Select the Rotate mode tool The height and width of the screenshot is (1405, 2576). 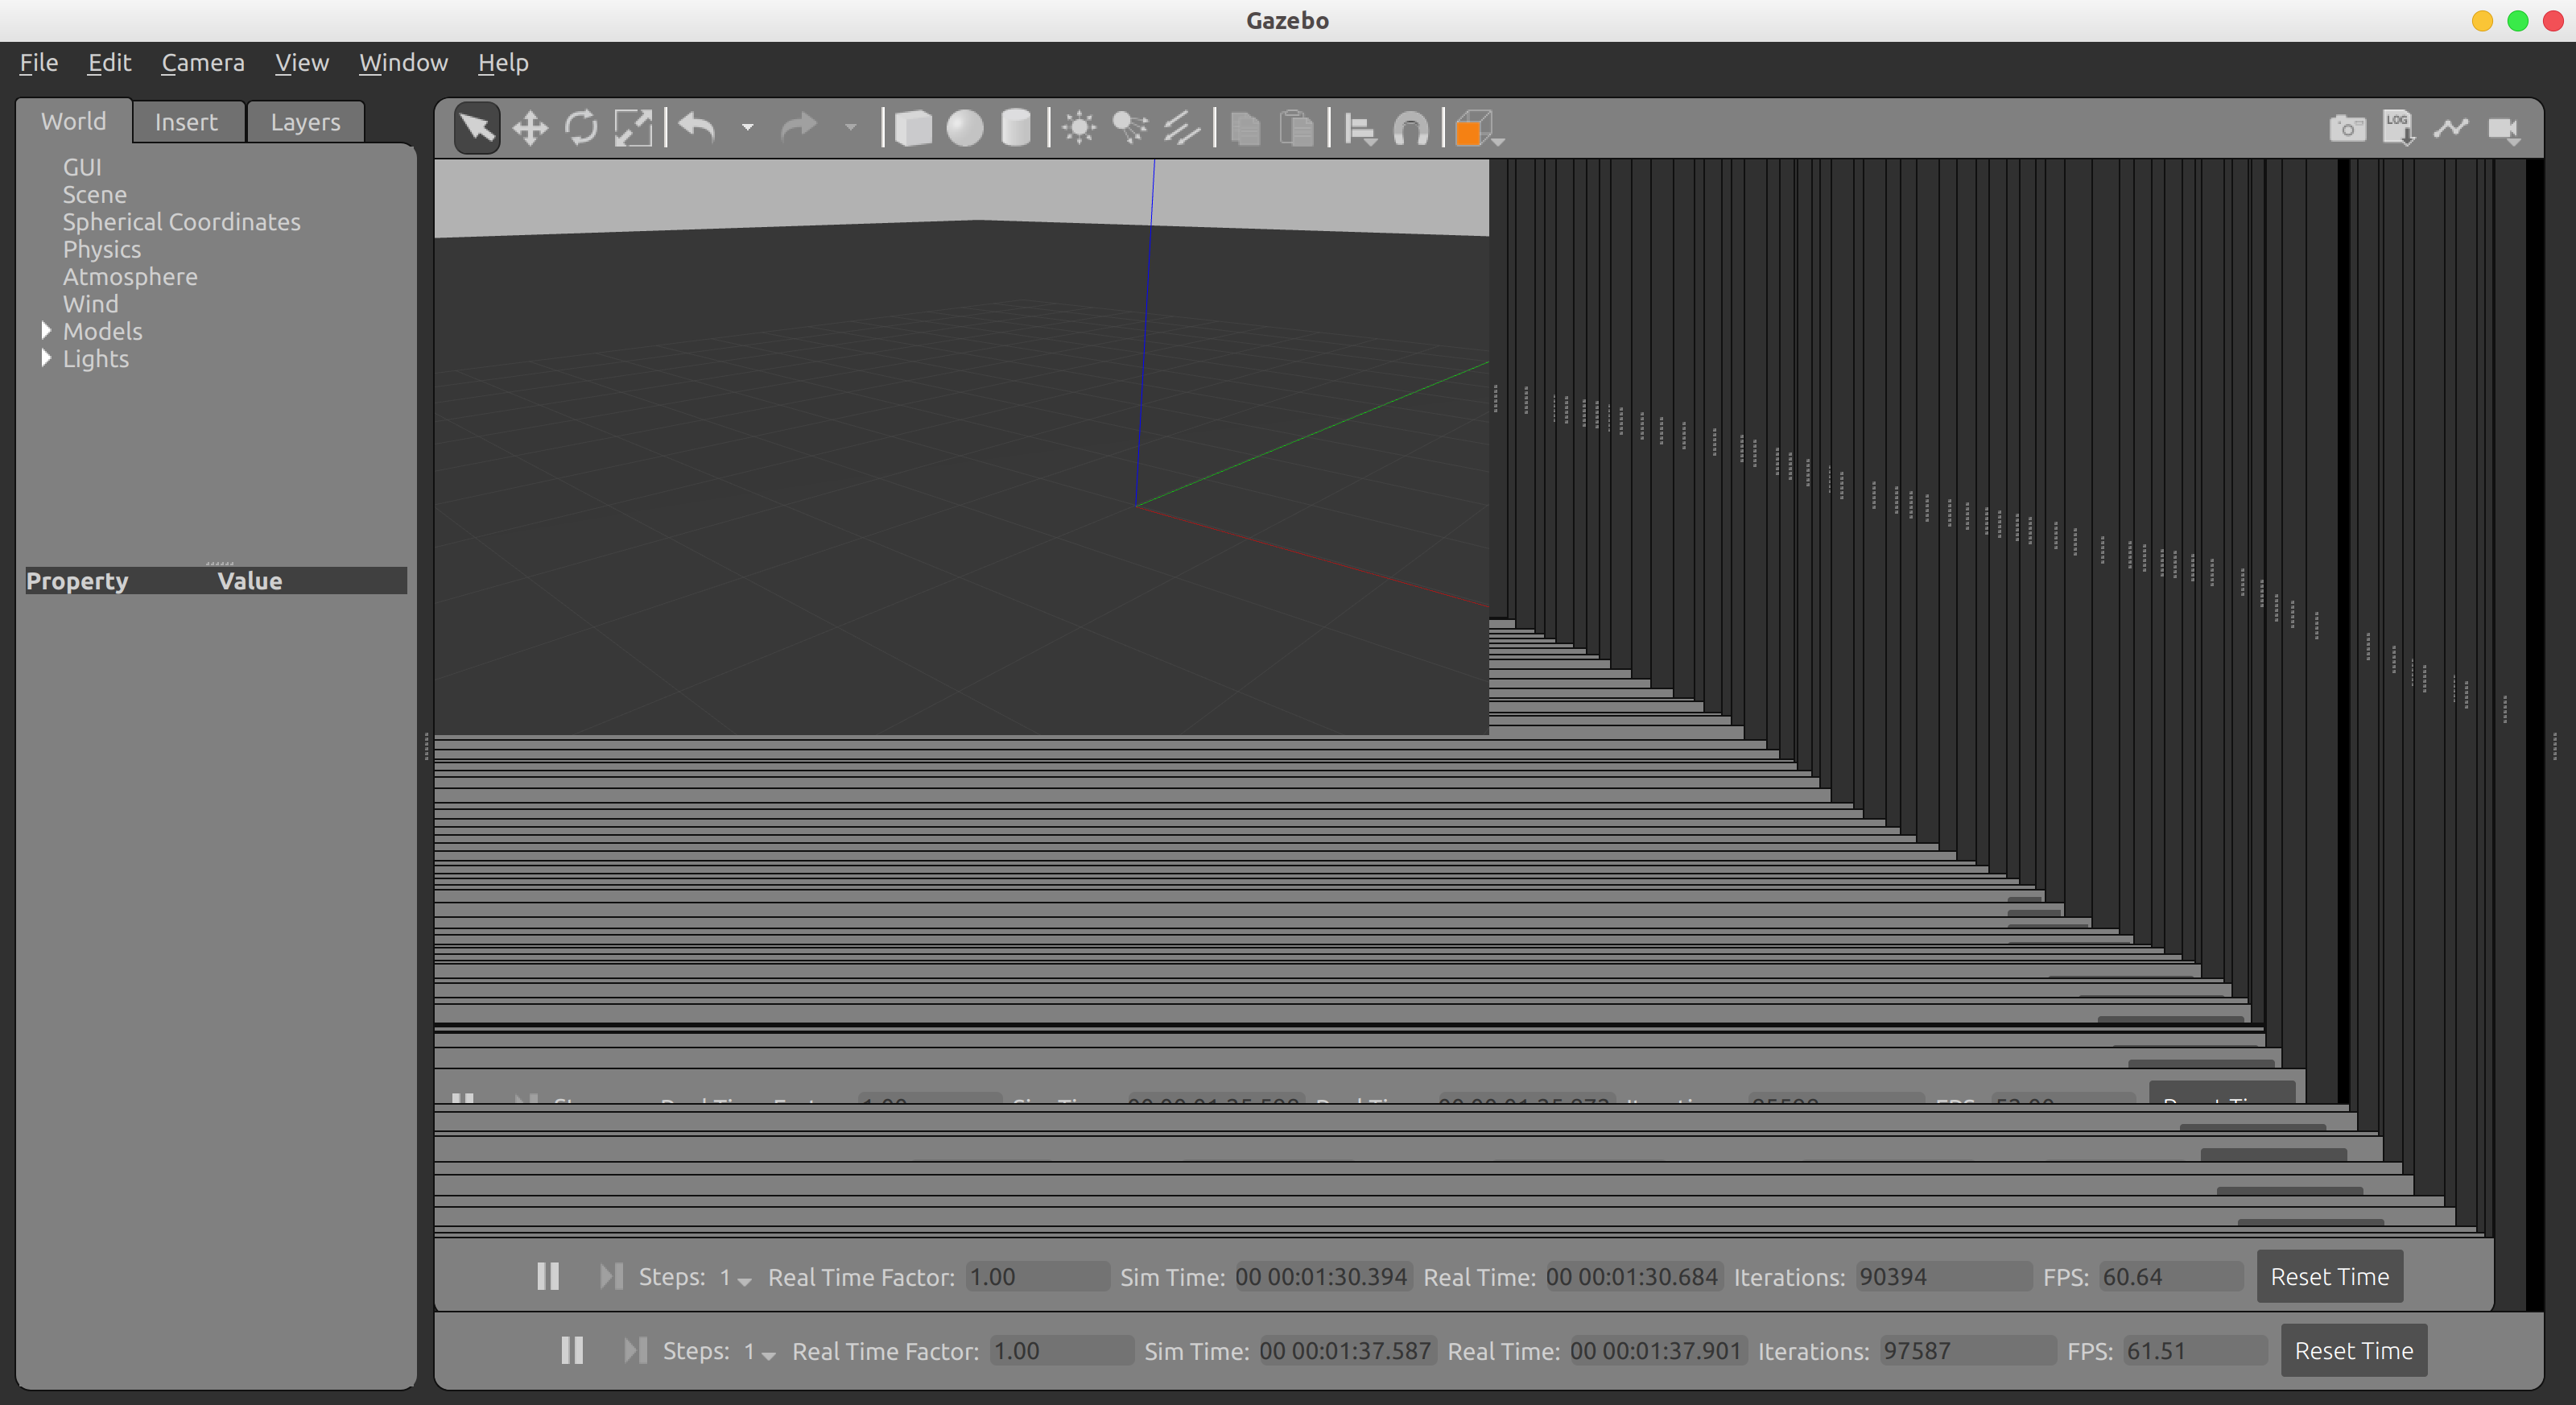[581, 128]
